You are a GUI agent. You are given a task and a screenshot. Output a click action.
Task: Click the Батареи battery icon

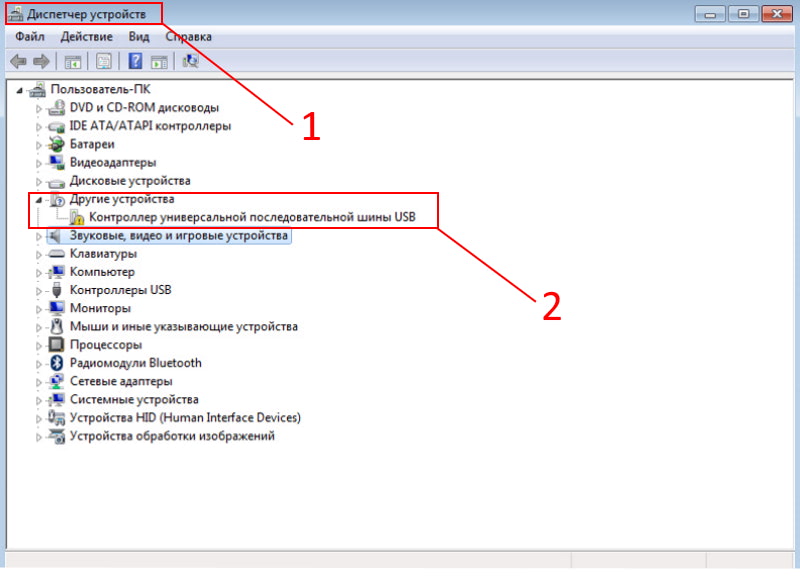(58, 144)
